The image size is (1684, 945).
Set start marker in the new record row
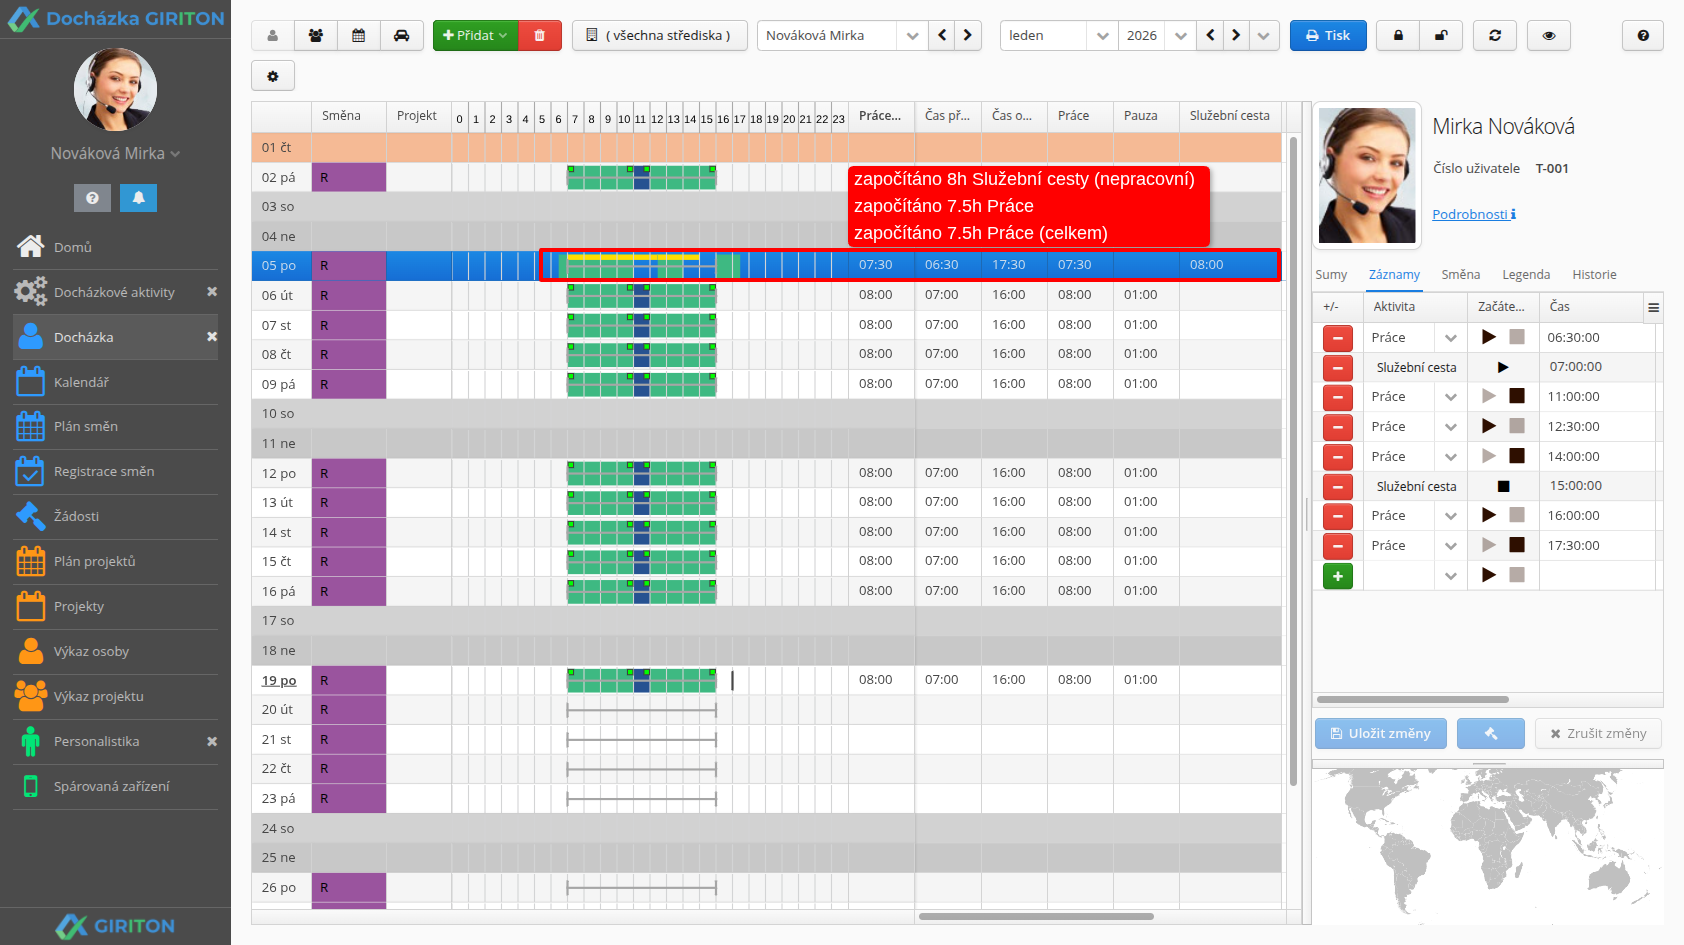pos(1489,575)
